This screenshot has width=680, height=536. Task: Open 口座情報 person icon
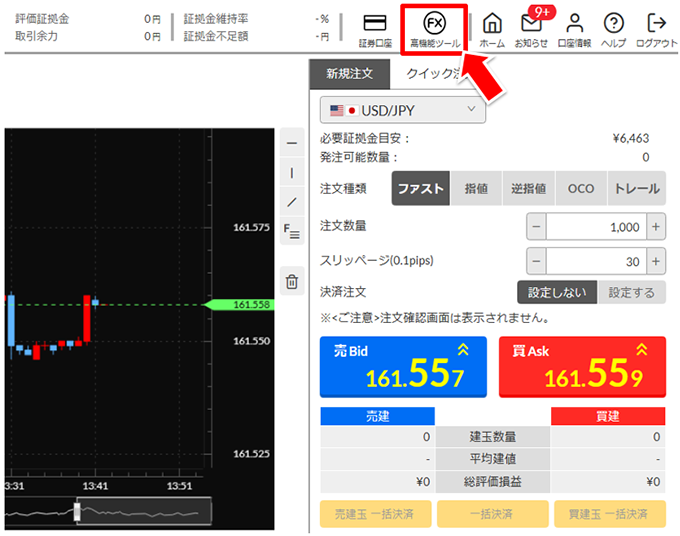point(575,30)
